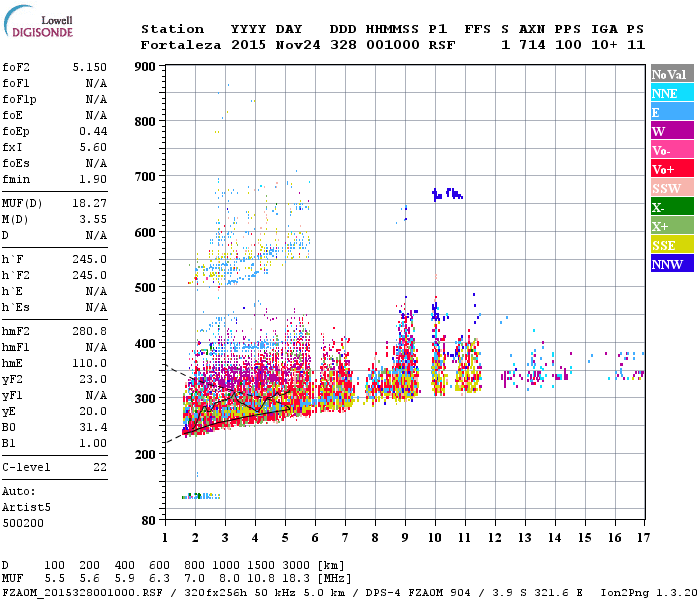Screen dimensions: 700x600
Task: Click the E blue legend swatch
Action: click(x=672, y=111)
